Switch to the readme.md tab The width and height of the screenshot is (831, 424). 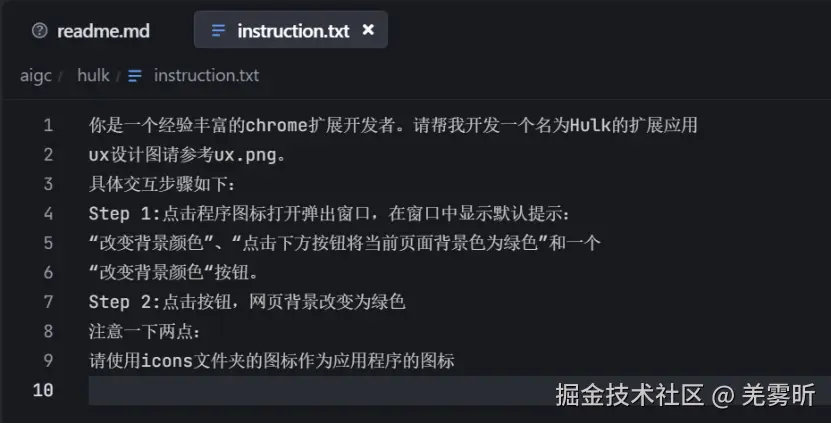(x=102, y=31)
